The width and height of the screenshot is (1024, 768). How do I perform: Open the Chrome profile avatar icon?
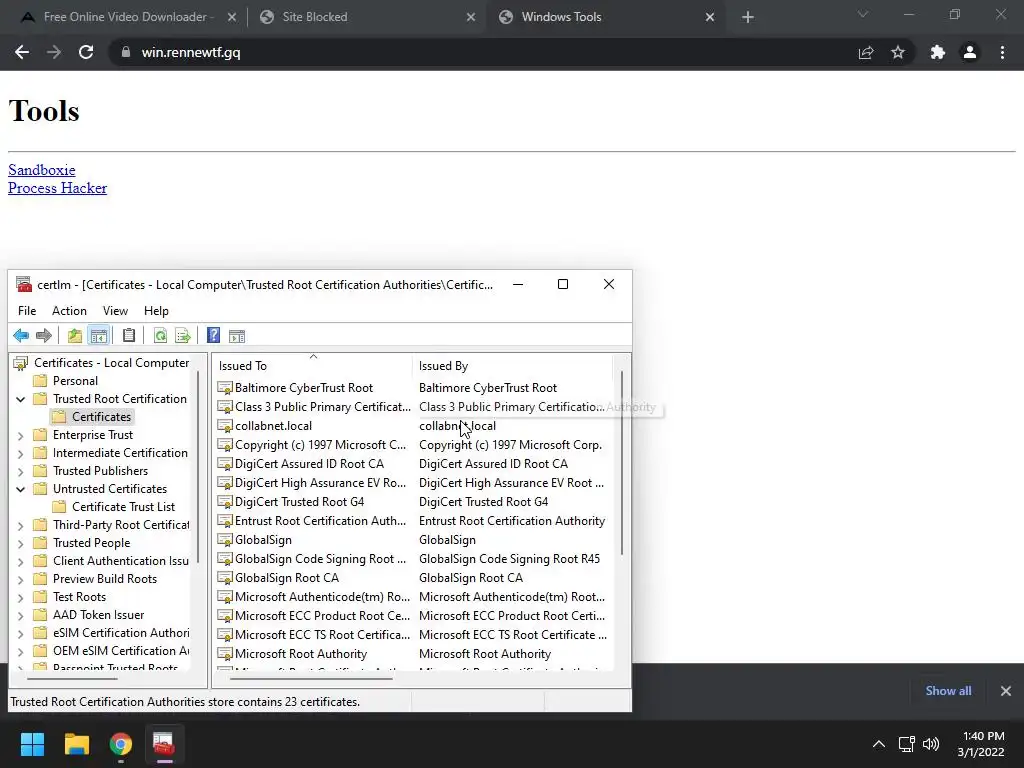pyautogui.click(x=970, y=52)
